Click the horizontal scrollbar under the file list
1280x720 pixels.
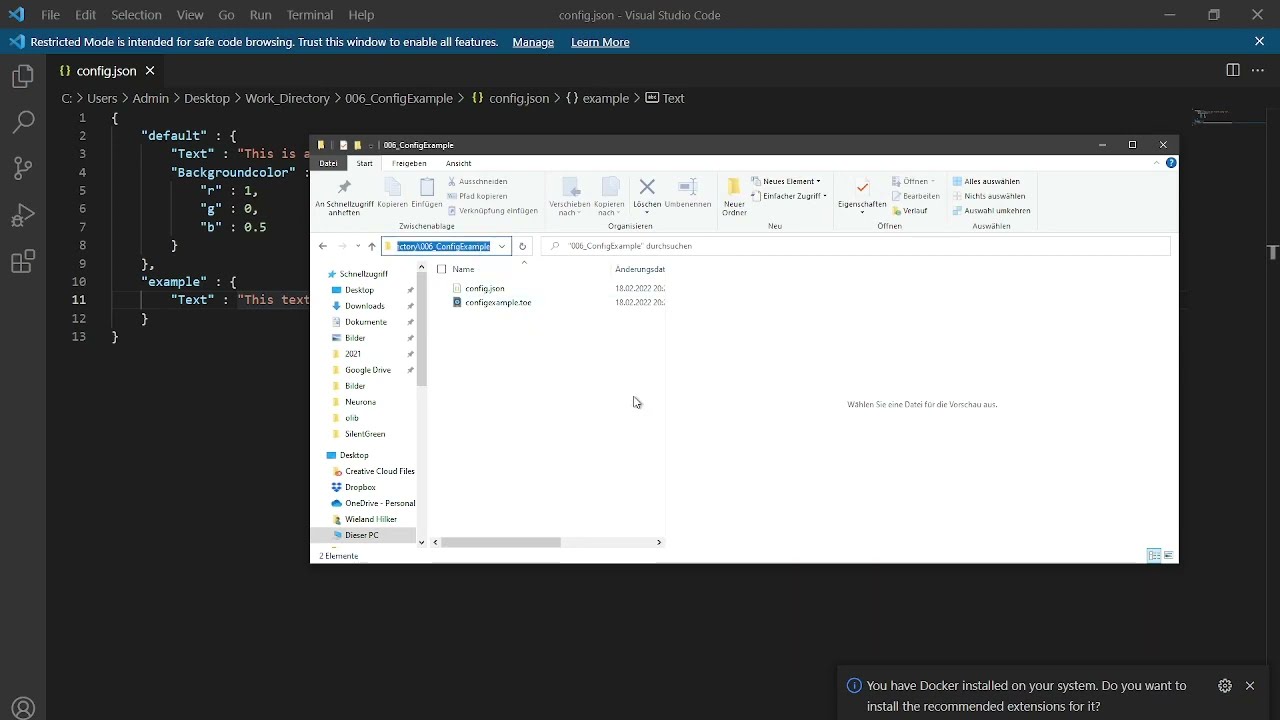501,542
